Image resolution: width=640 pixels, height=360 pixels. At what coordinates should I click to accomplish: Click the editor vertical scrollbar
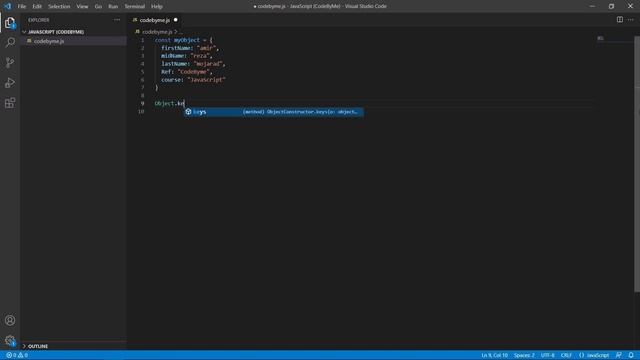click(x=637, y=163)
